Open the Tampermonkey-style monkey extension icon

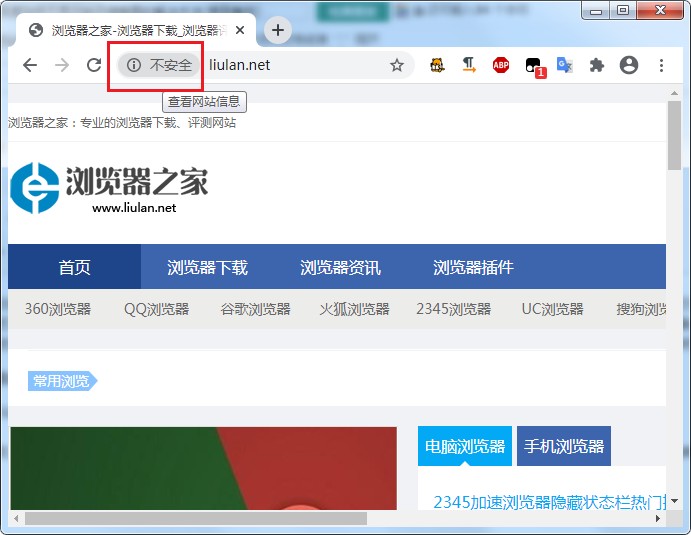click(x=437, y=65)
